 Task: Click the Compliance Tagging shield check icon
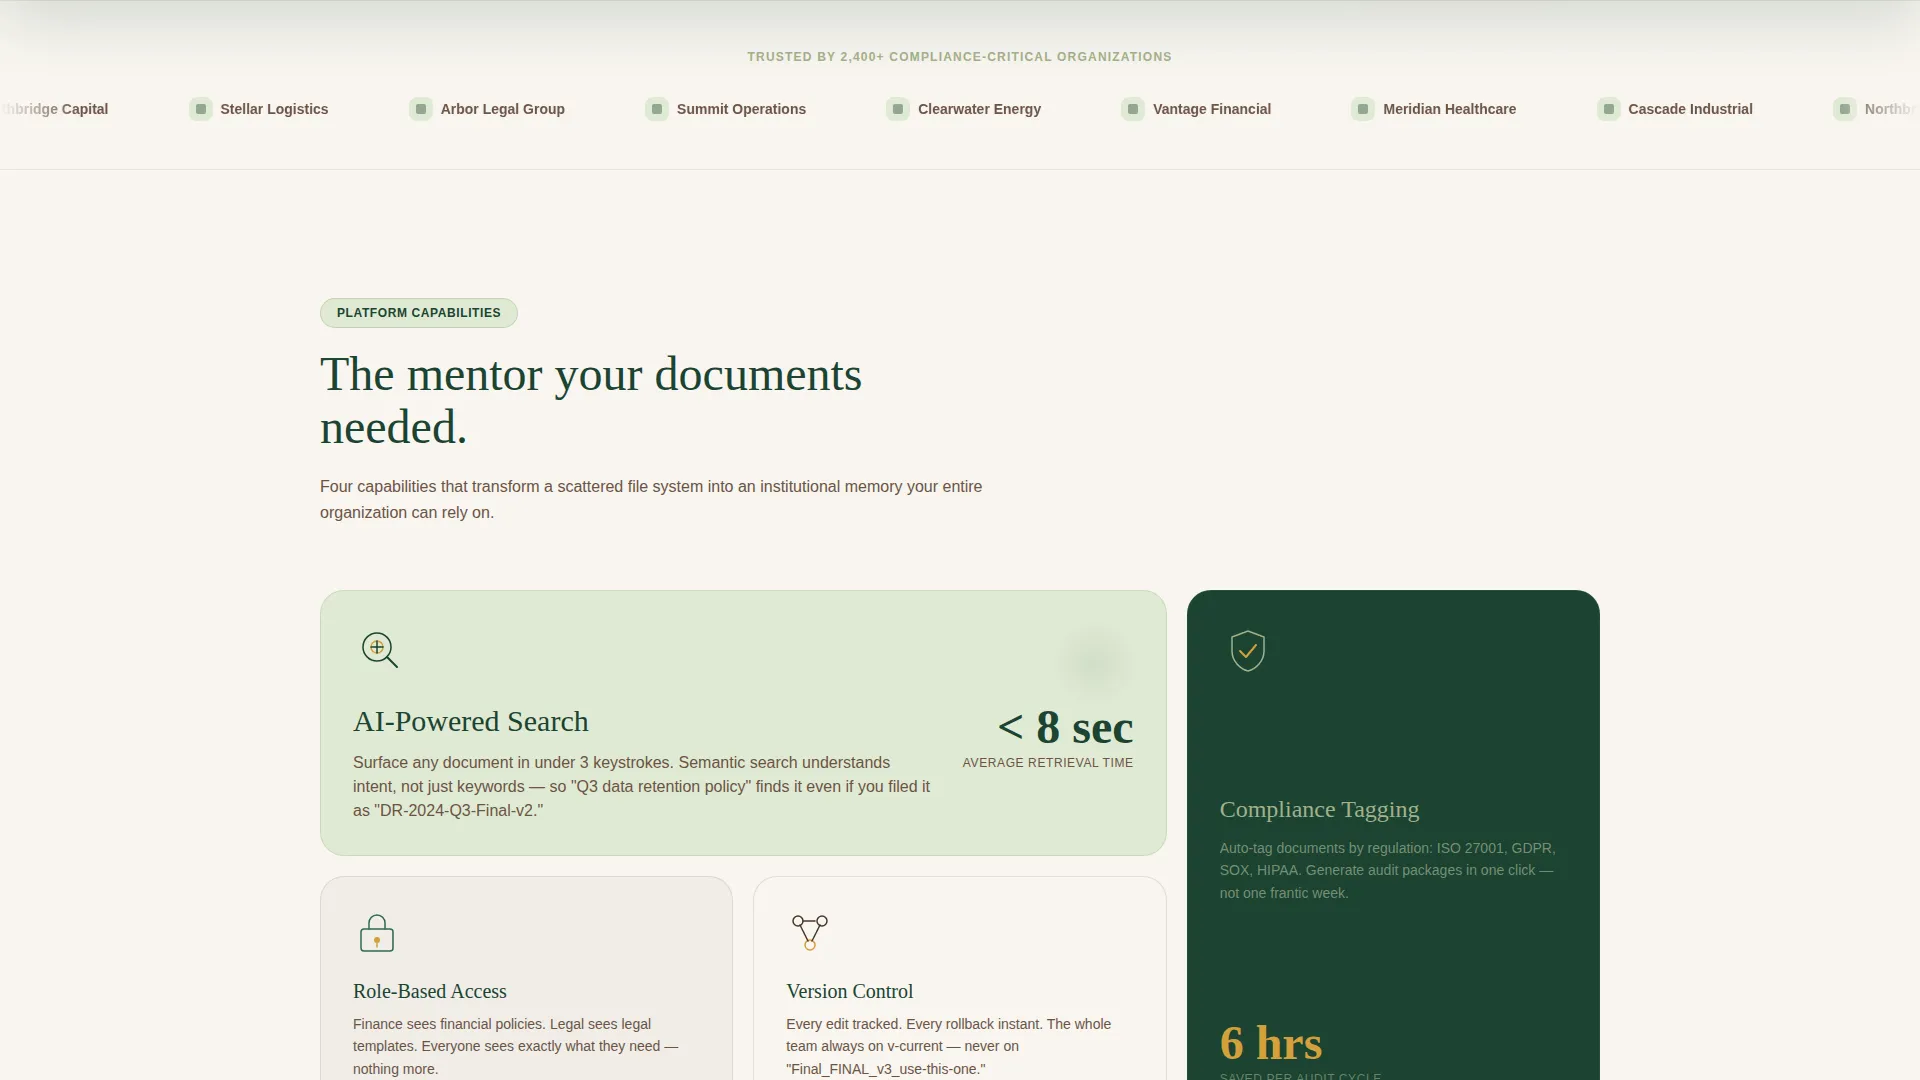(1247, 651)
